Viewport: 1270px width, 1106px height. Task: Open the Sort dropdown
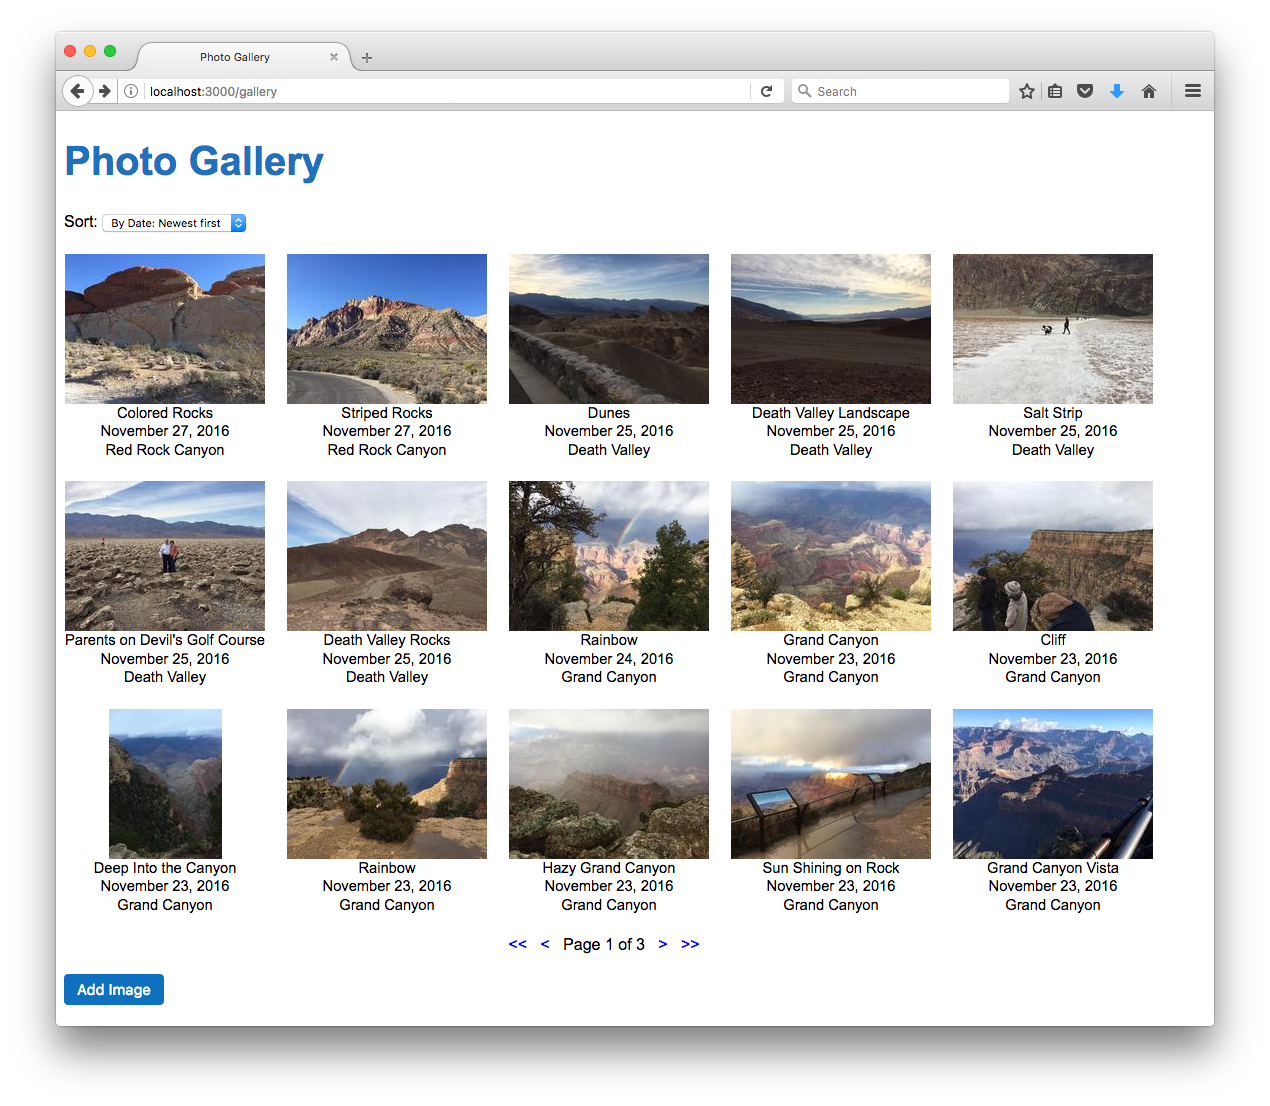[174, 223]
